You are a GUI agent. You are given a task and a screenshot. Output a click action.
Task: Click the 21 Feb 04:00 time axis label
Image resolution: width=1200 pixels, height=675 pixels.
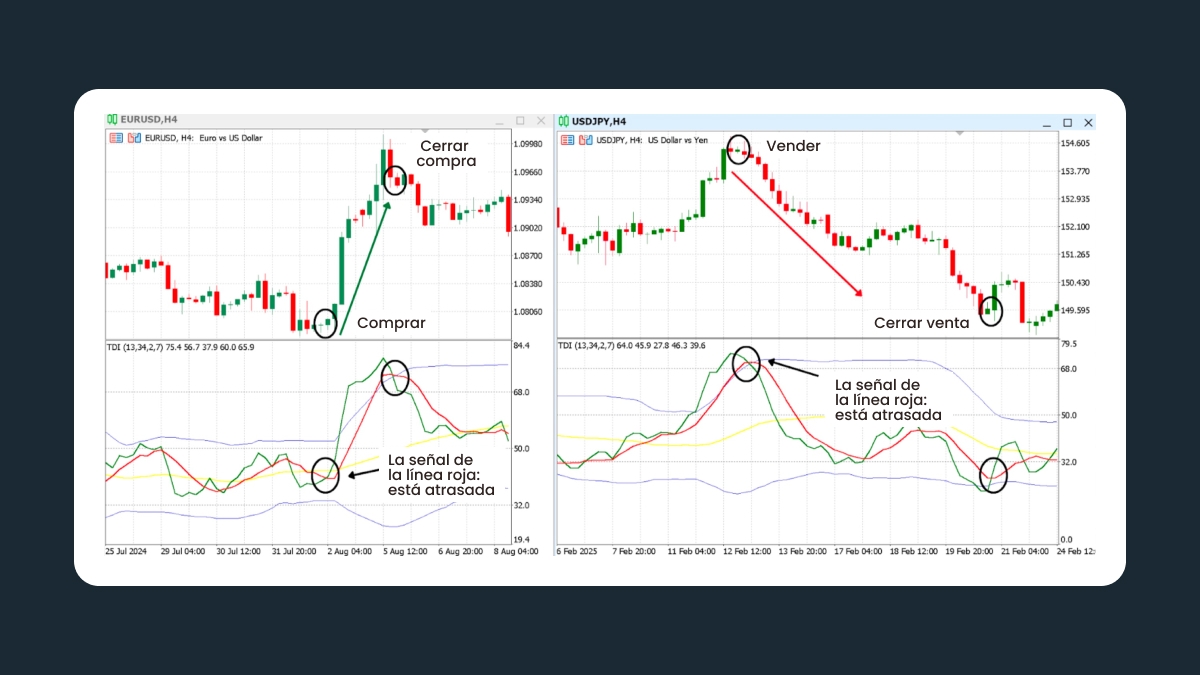click(x=1027, y=551)
